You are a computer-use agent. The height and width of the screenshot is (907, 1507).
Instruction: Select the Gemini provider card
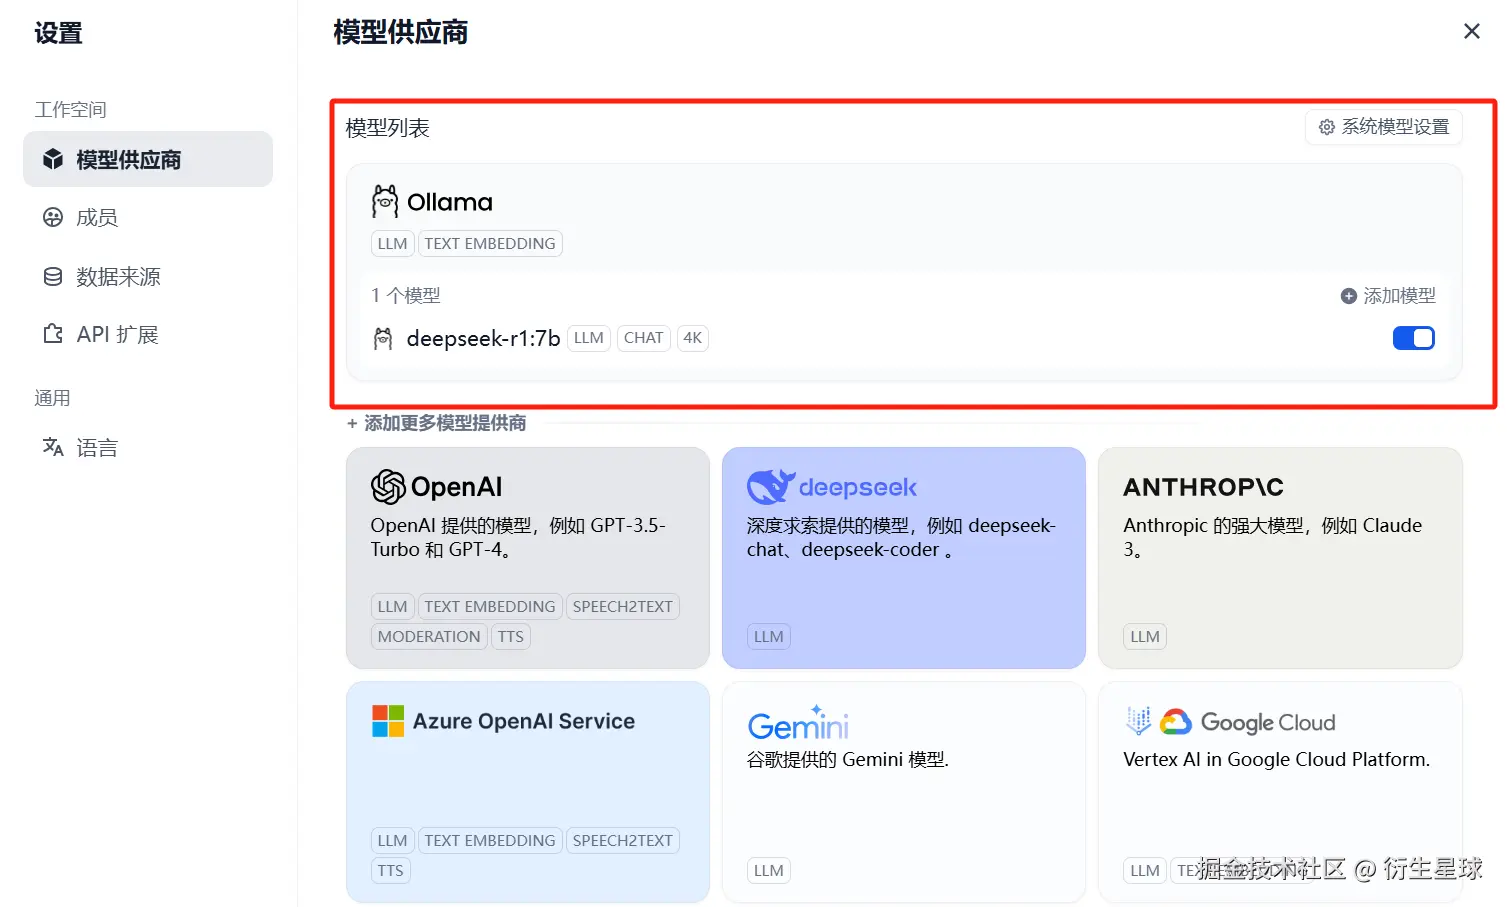(x=904, y=792)
